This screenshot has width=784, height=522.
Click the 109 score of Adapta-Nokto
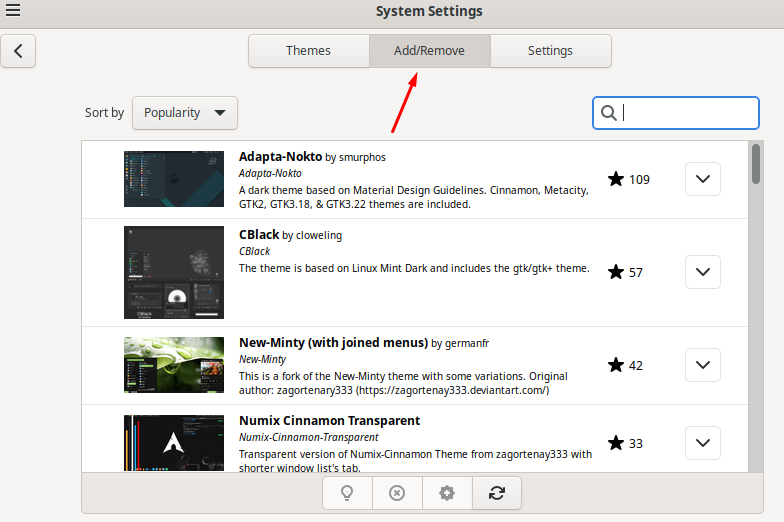pyautogui.click(x=639, y=180)
